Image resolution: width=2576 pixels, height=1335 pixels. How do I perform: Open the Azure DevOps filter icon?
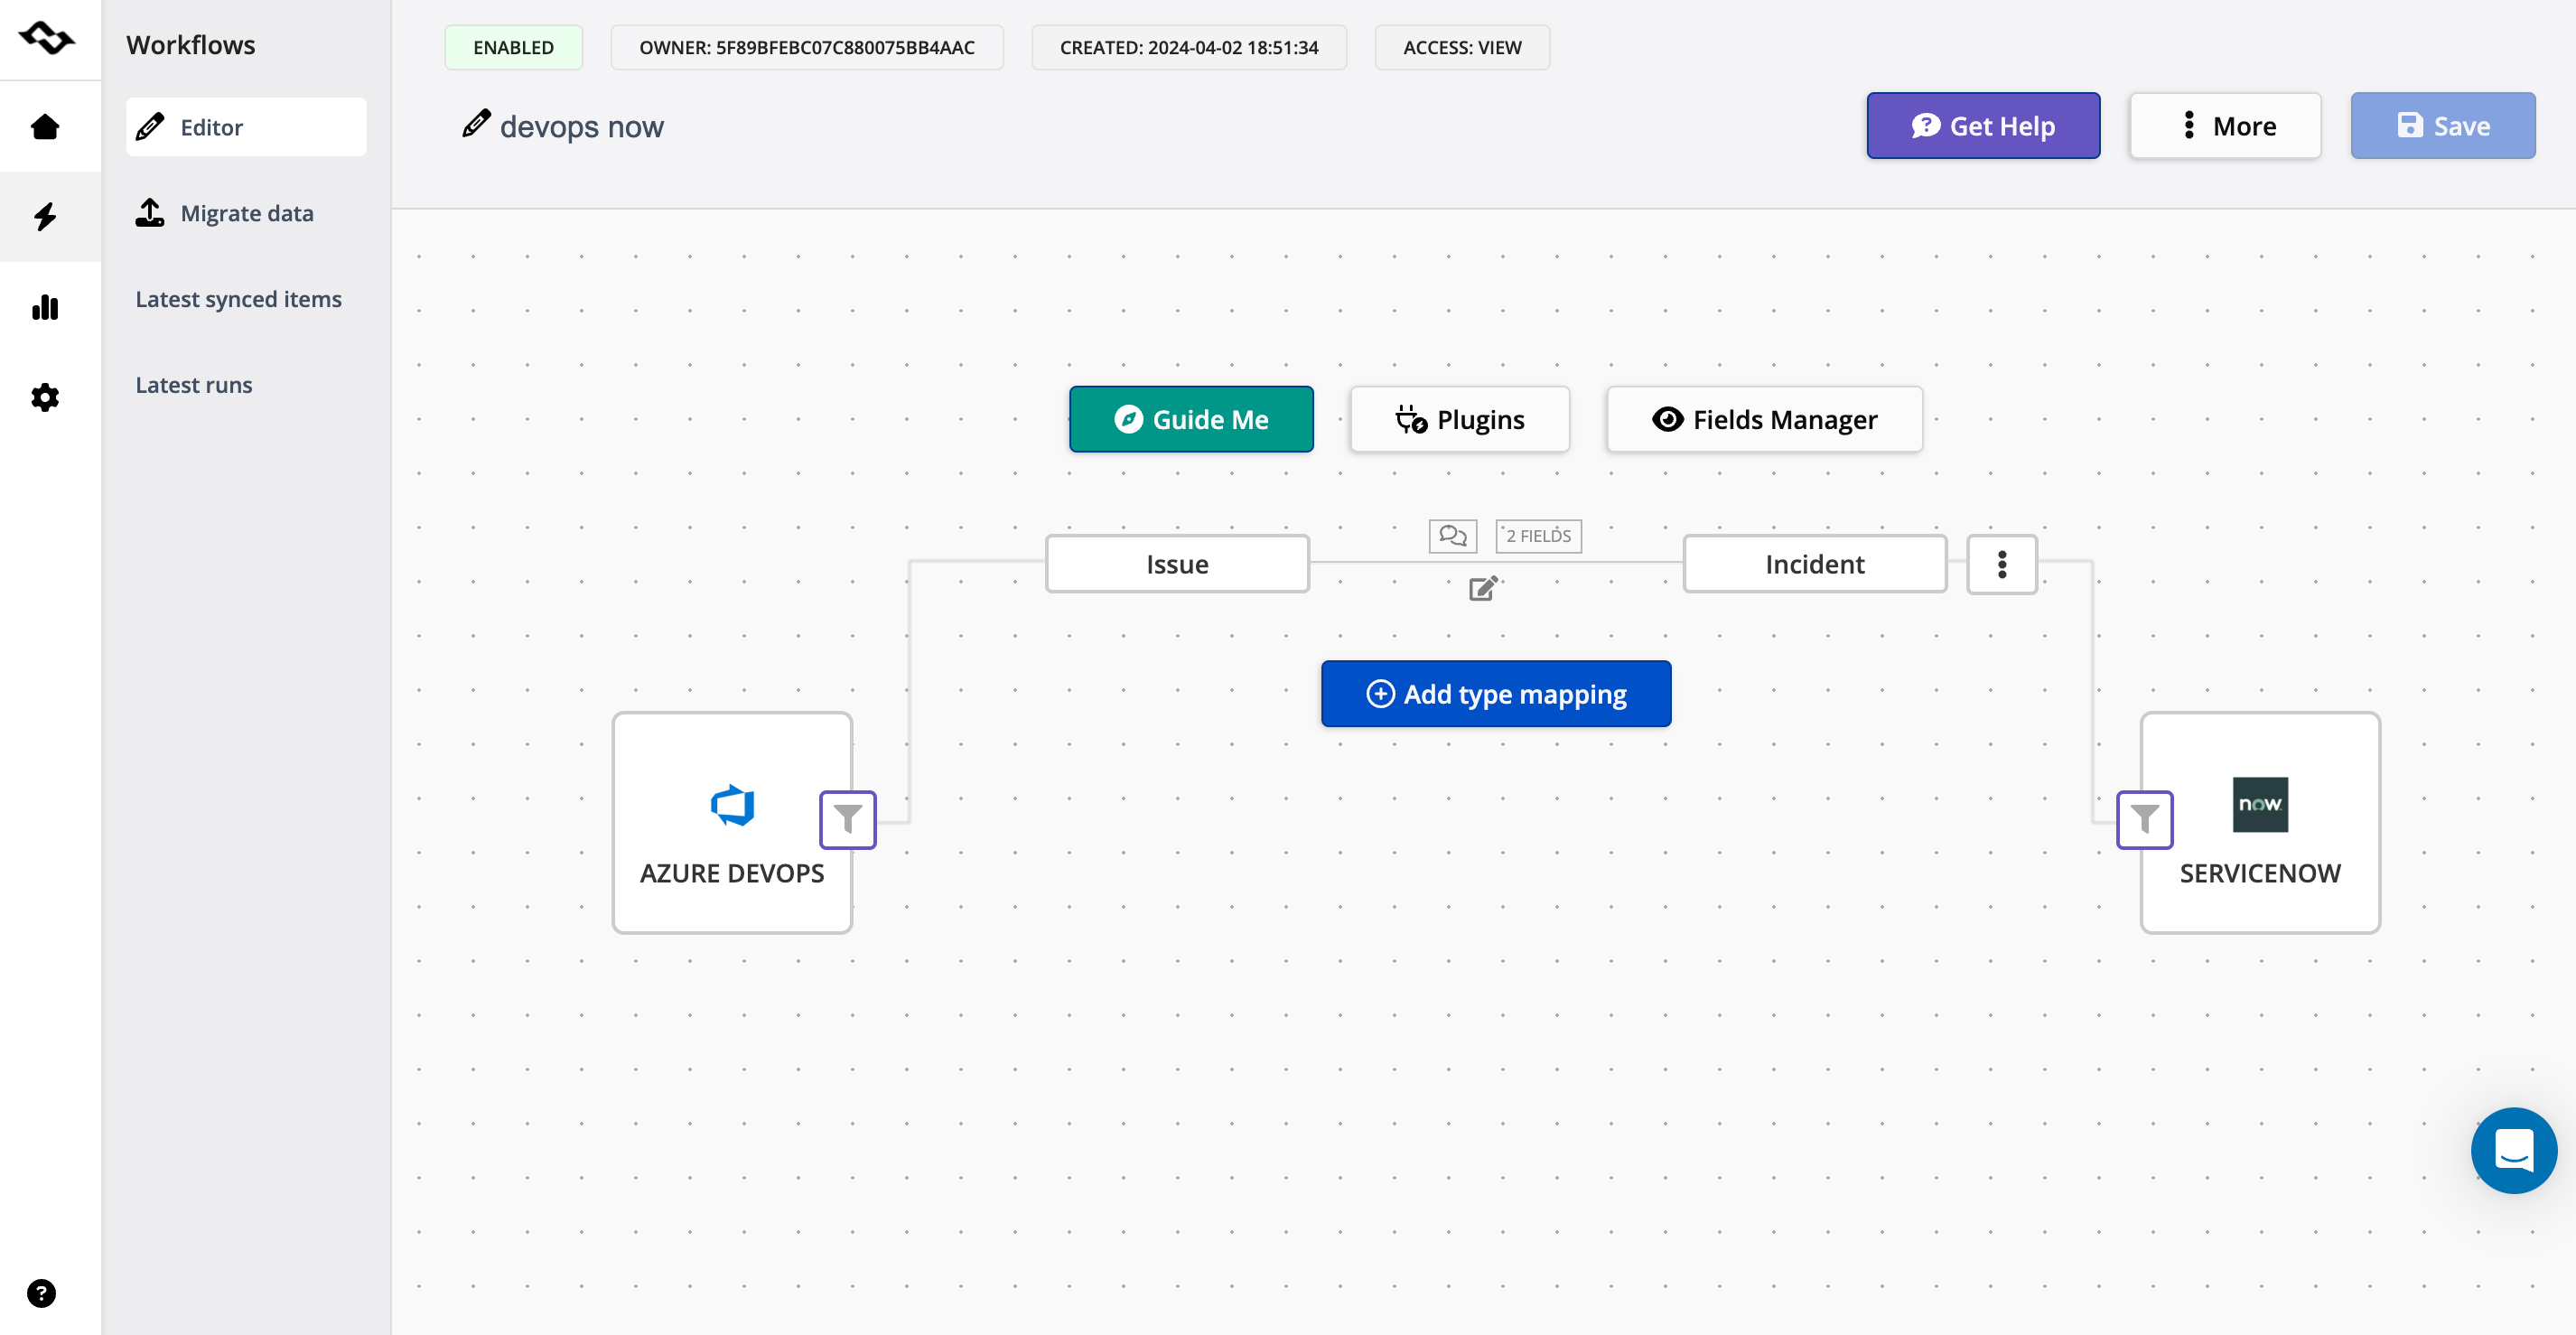click(x=847, y=820)
